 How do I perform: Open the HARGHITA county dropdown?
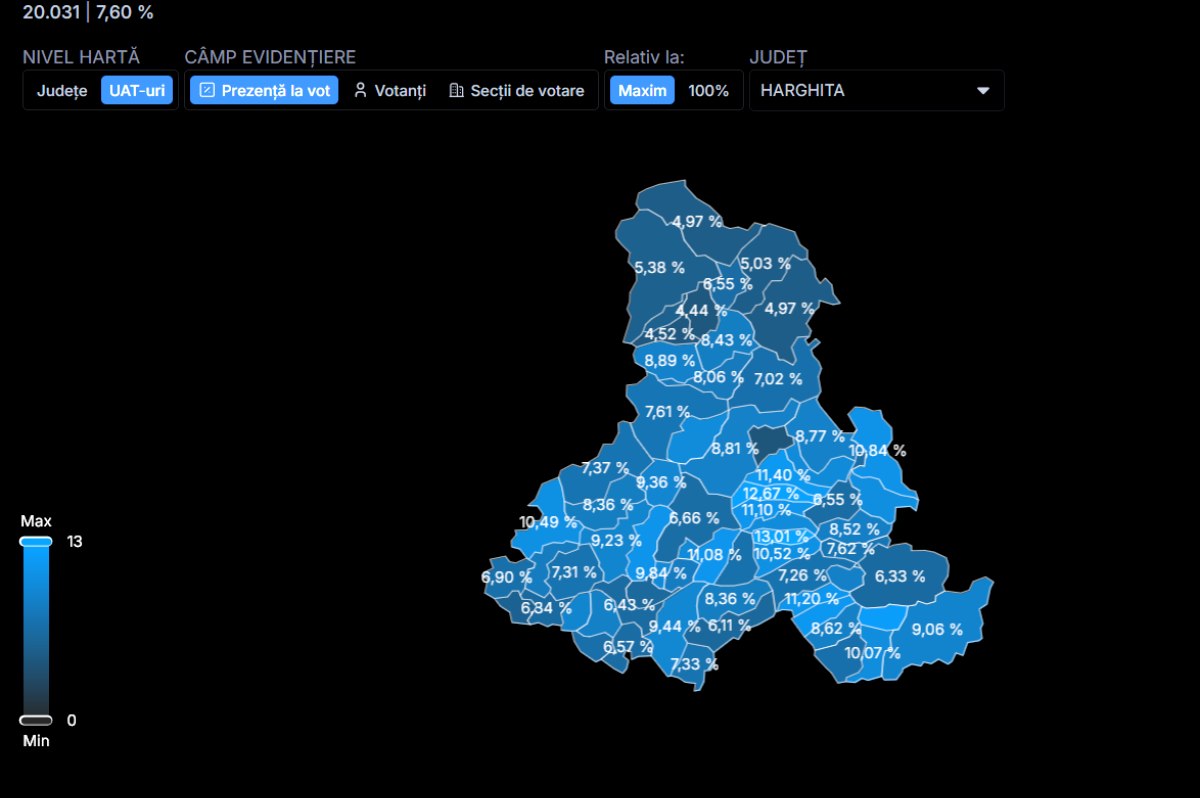(x=876, y=90)
